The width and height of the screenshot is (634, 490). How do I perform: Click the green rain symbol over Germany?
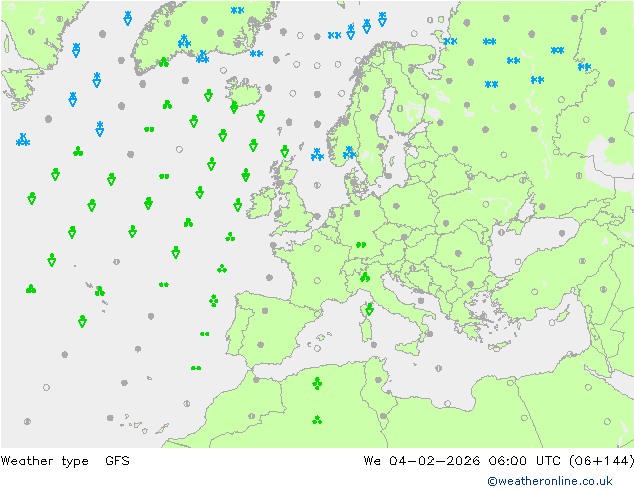pos(361,245)
